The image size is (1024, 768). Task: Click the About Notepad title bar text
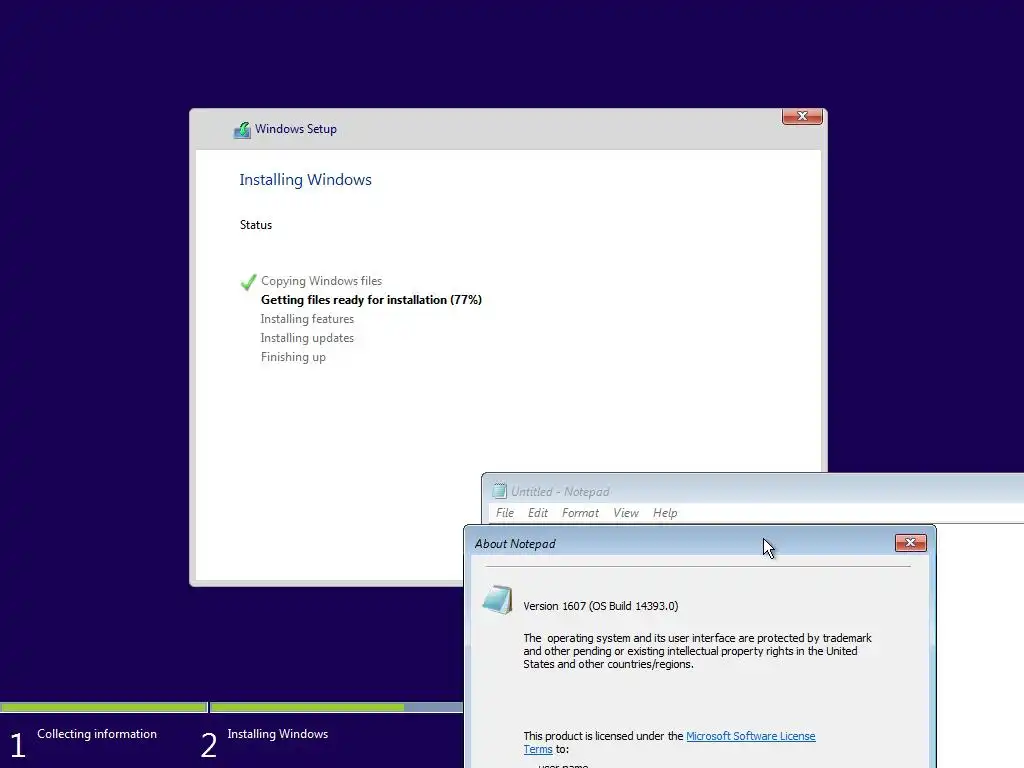pyautogui.click(x=515, y=543)
